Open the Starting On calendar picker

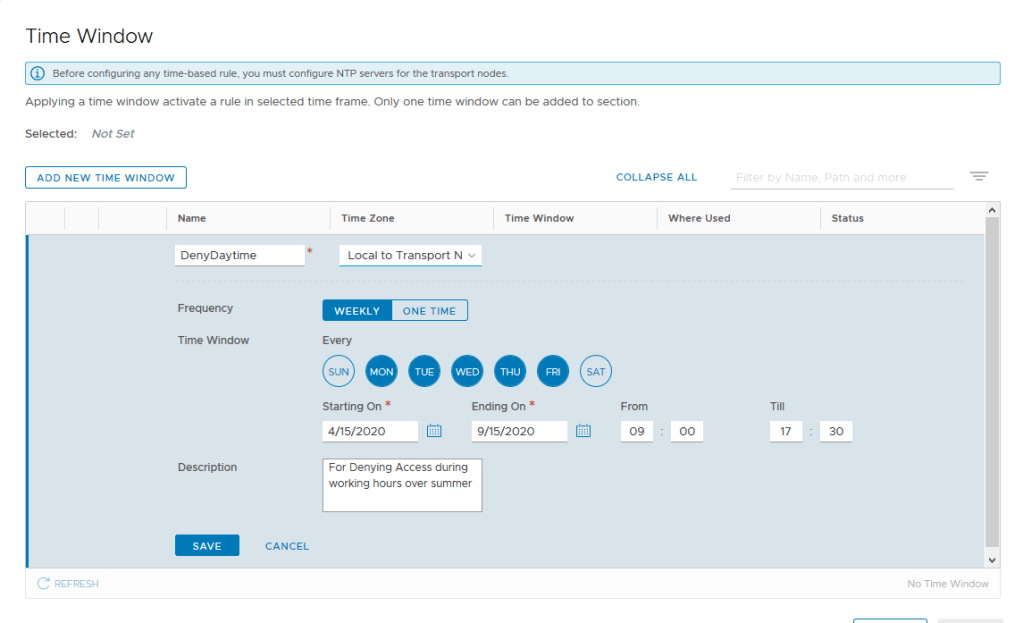pyautogui.click(x=434, y=431)
